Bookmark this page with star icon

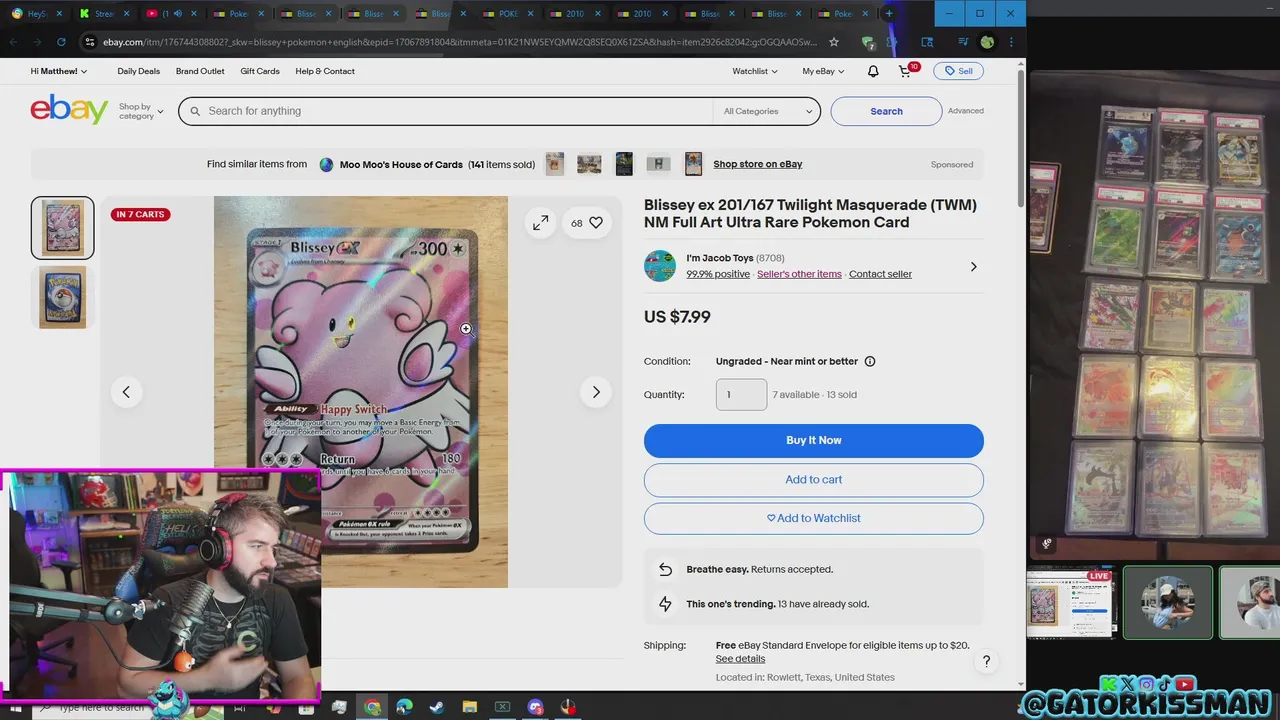[834, 42]
